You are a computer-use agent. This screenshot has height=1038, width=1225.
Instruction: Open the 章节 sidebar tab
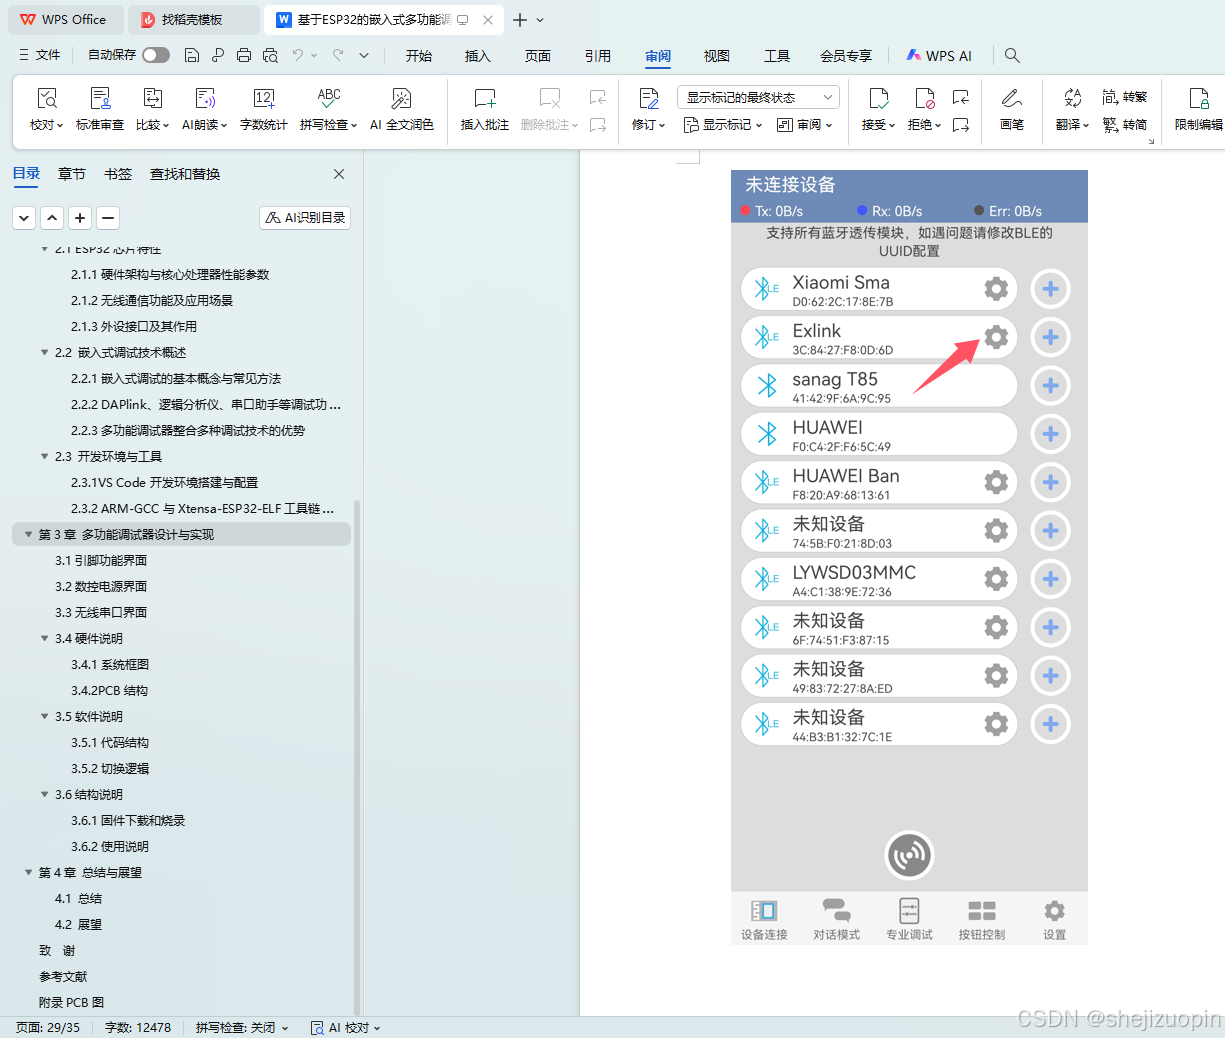tap(71, 173)
